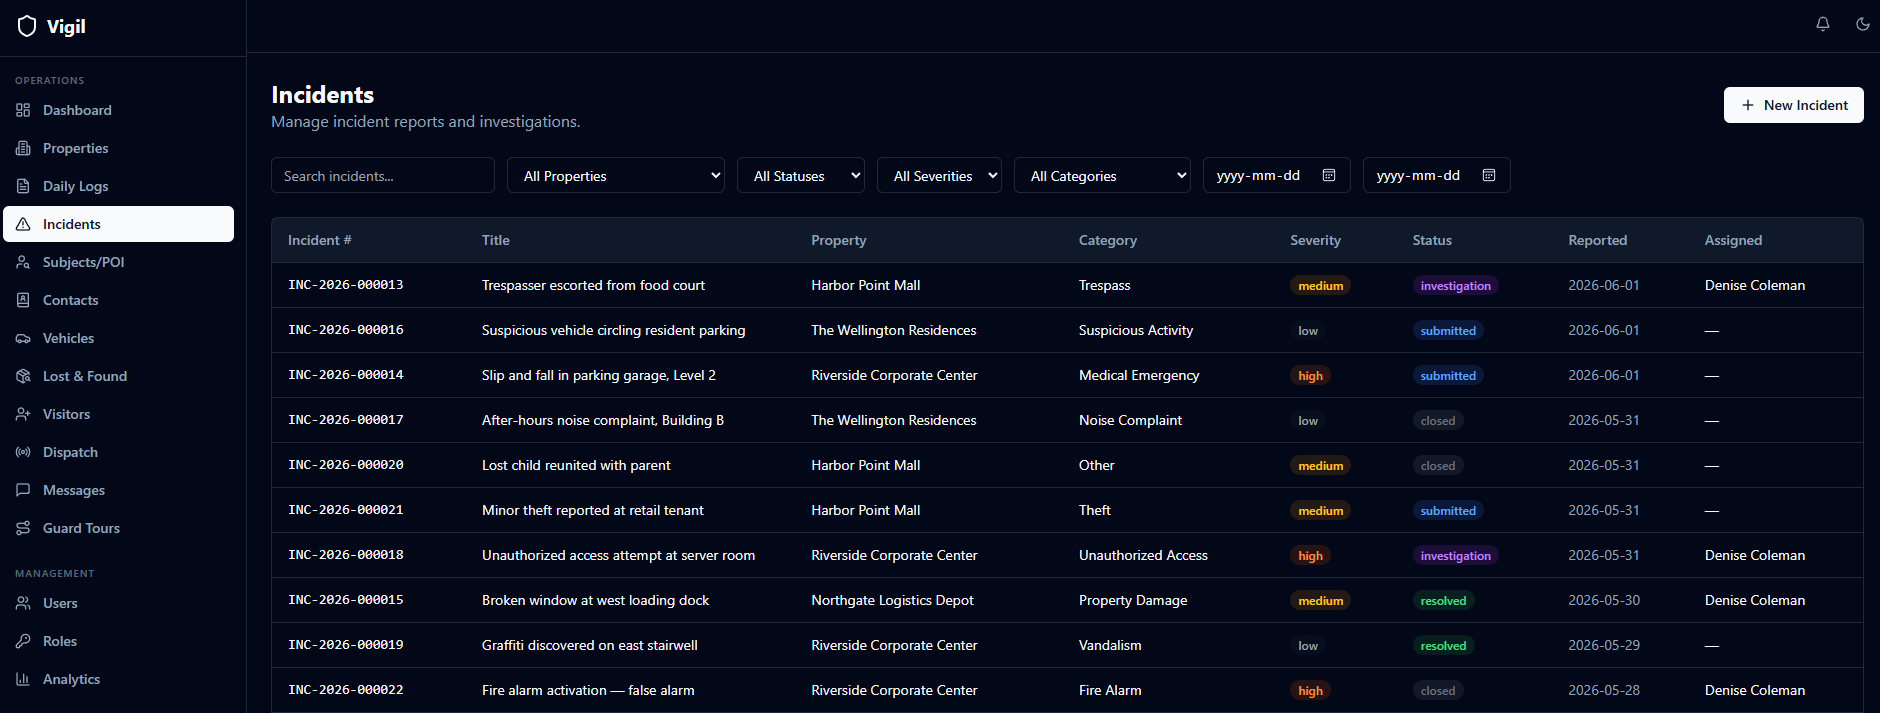Click the Vehicles car icon
The width and height of the screenshot is (1880, 713).
click(23, 338)
